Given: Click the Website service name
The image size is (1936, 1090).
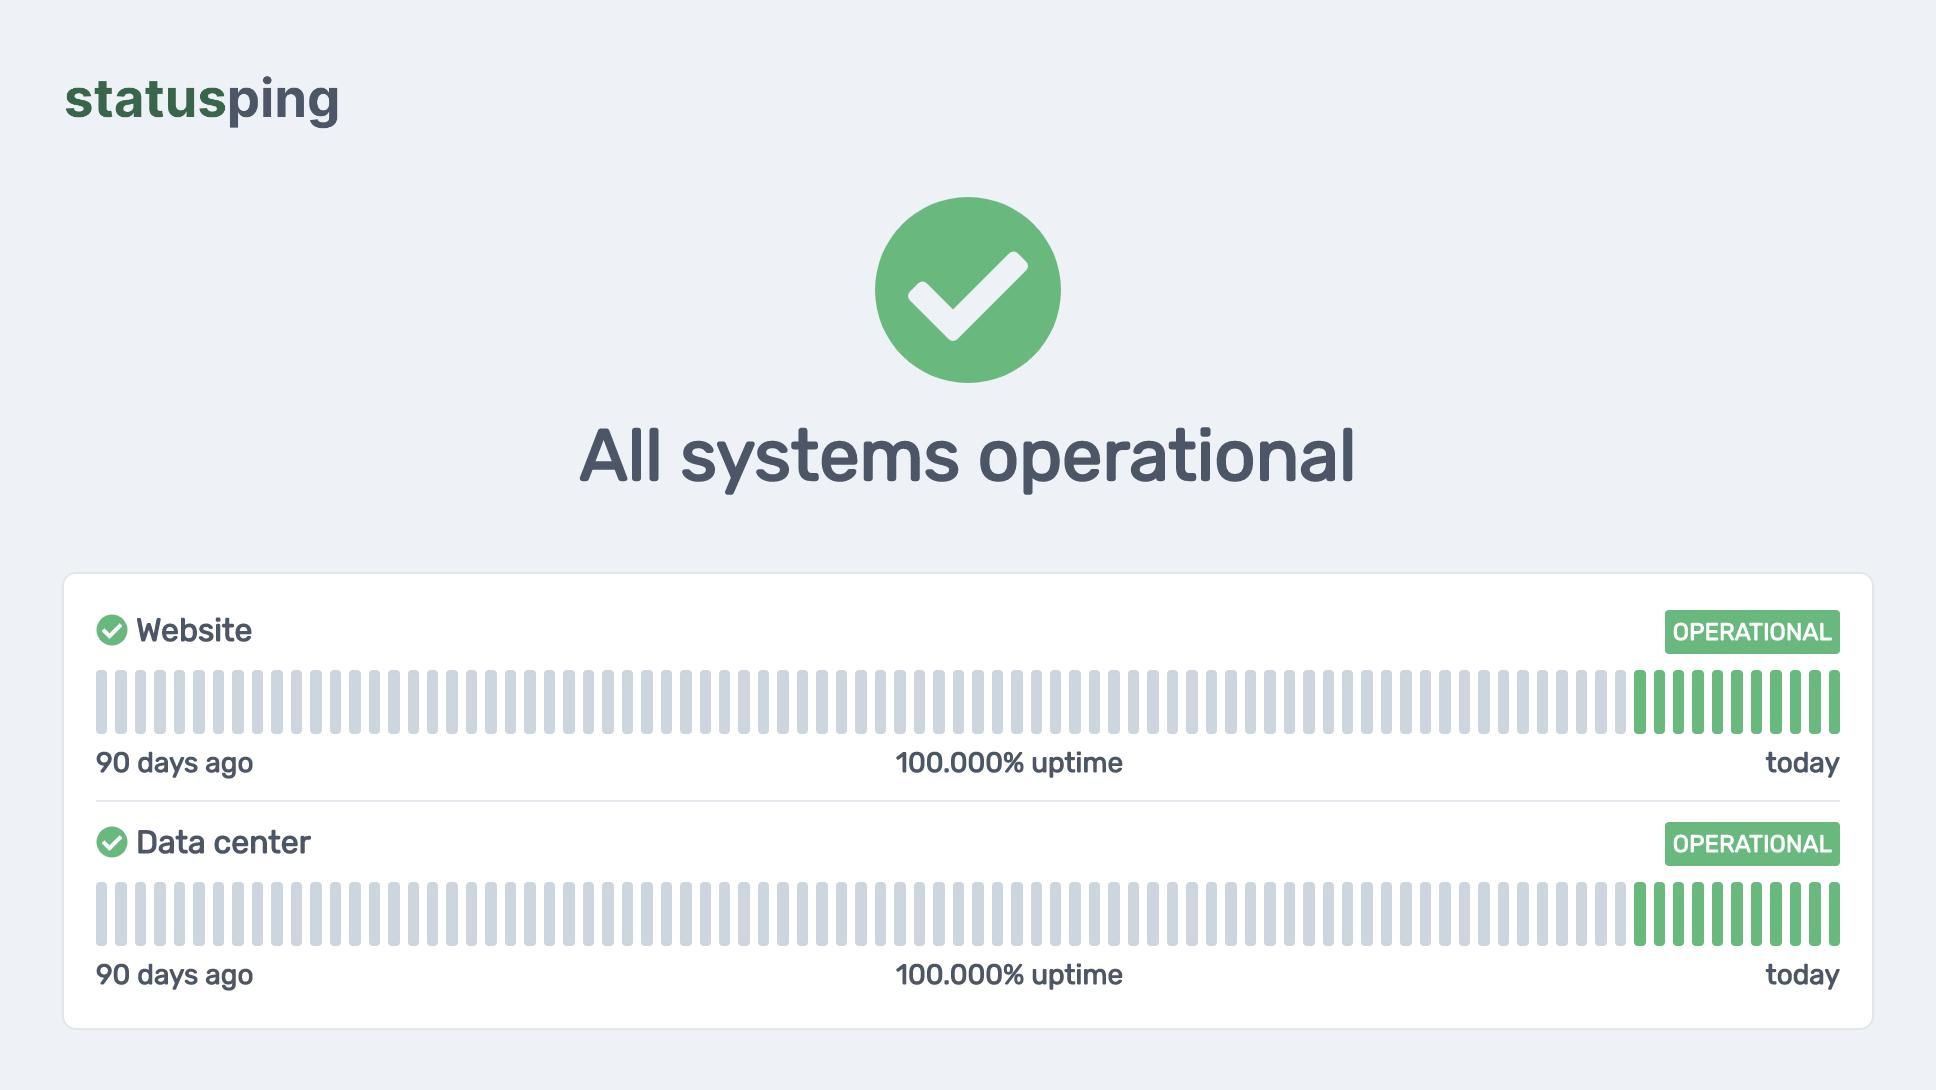Looking at the screenshot, I should pyautogui.click(x=194, y=630).
